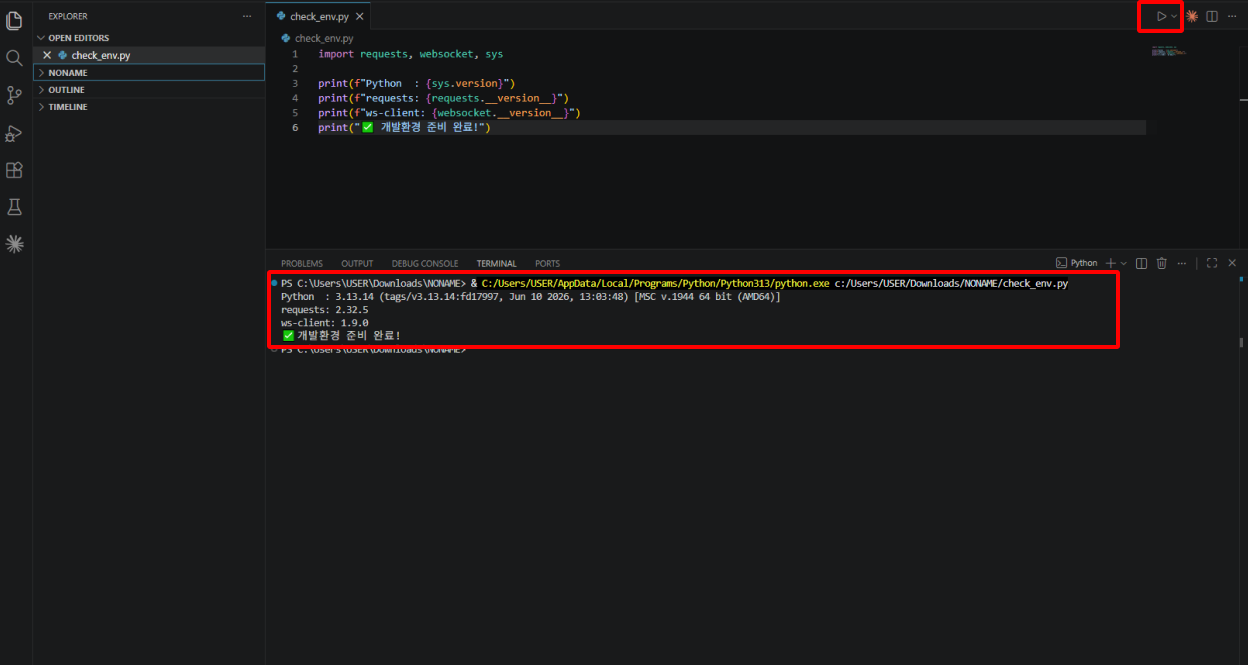Open the Run and Debug view

point(14,133)
